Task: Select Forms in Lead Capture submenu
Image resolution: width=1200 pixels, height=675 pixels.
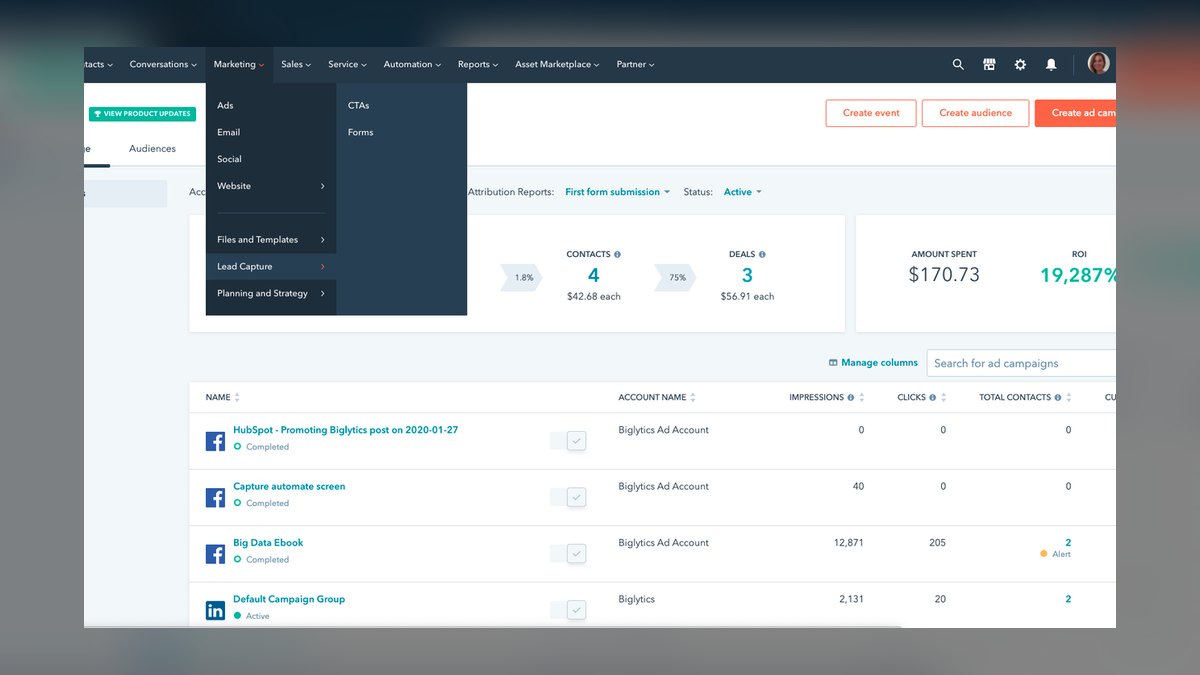Action: click(402, 132)
